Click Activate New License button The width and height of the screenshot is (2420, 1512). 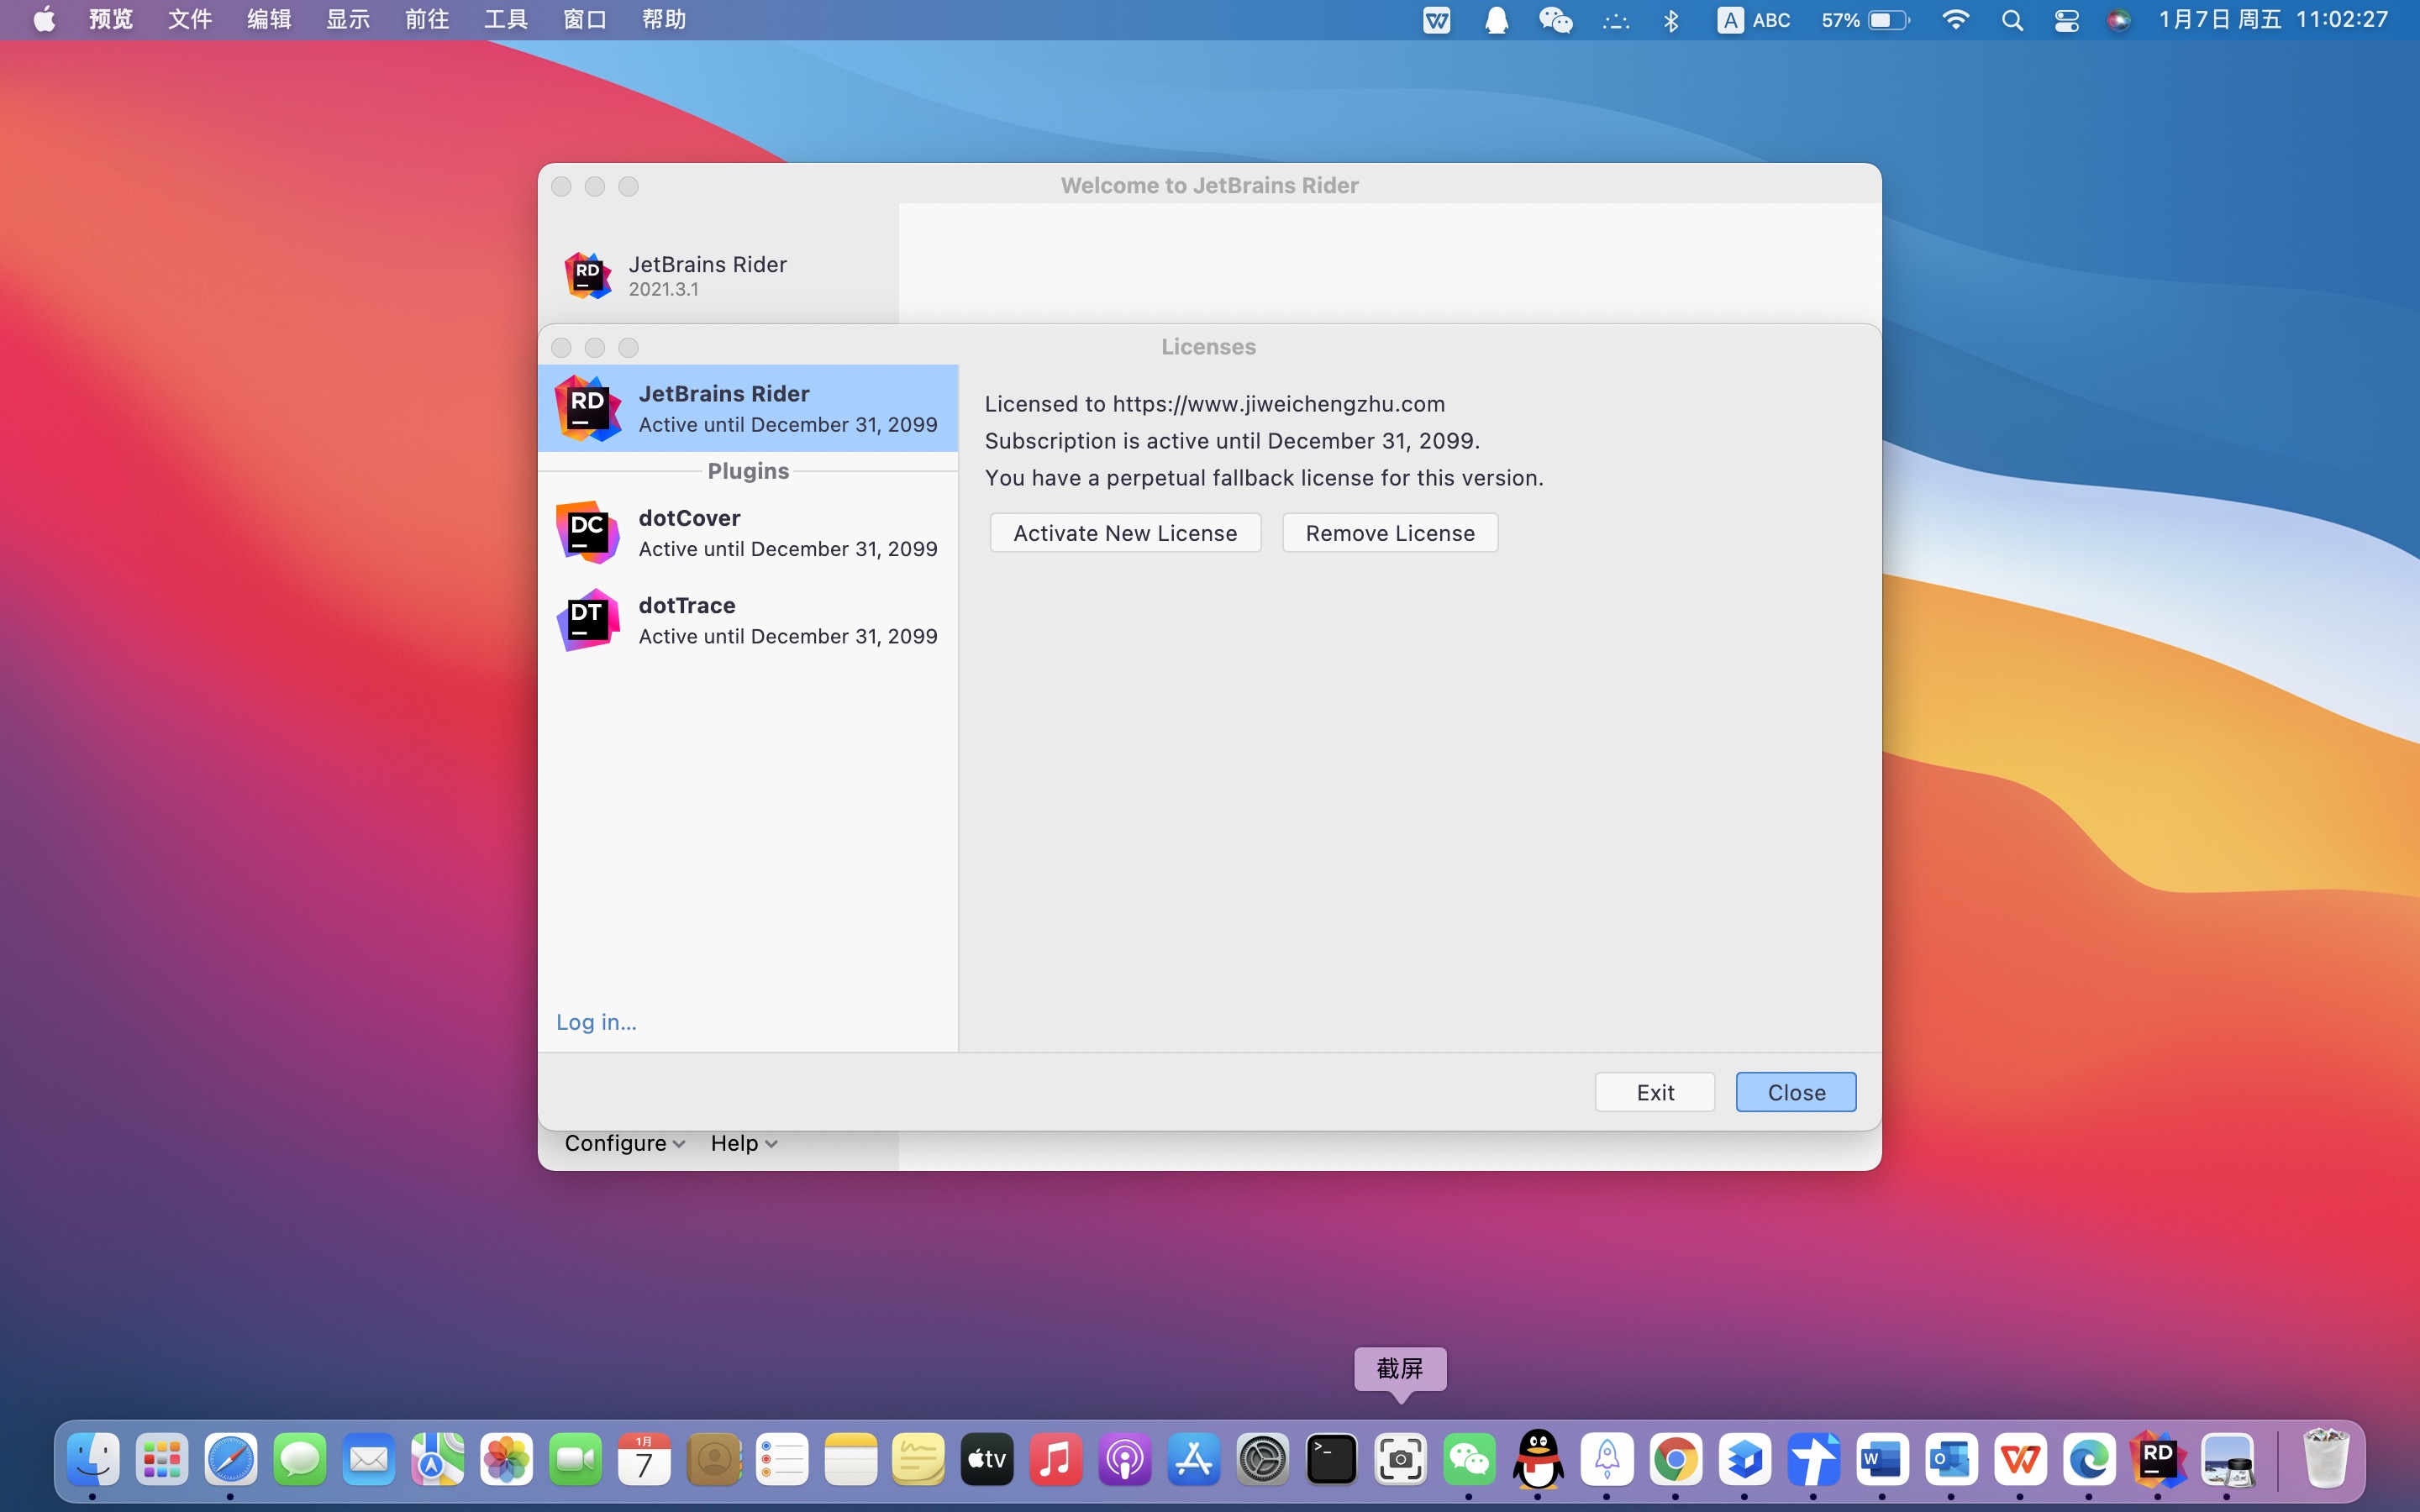tap(1125, 533)
